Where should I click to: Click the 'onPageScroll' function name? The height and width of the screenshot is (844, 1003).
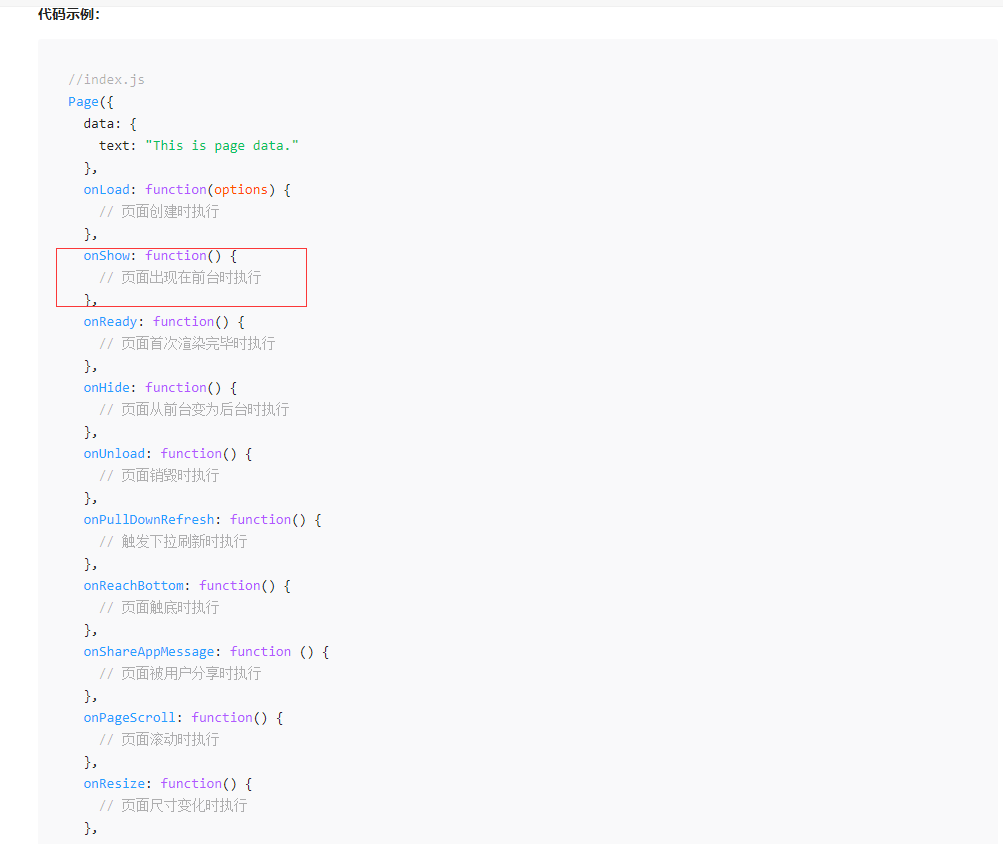(x=129, y=717)
